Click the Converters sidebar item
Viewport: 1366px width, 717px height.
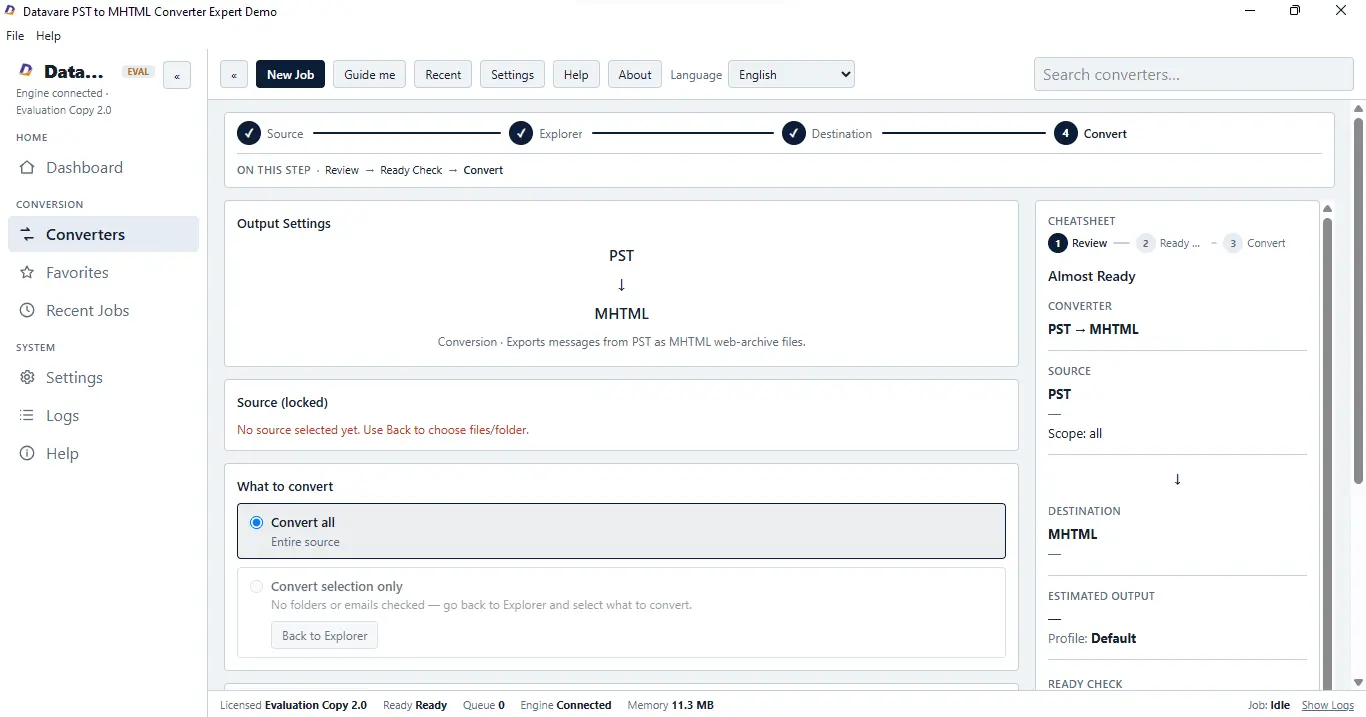(103, 235)
